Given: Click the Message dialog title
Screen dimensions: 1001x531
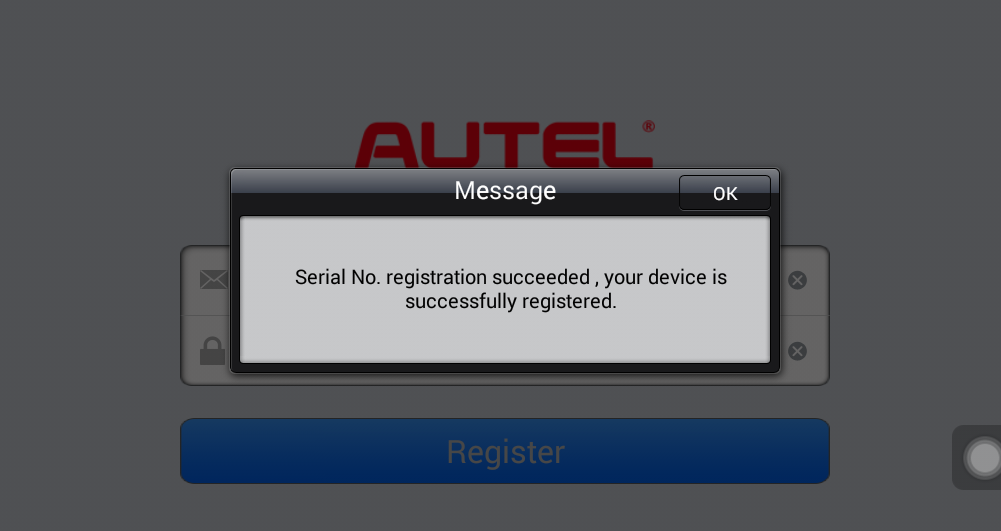Looking at the screenshot, I should 505,191.
